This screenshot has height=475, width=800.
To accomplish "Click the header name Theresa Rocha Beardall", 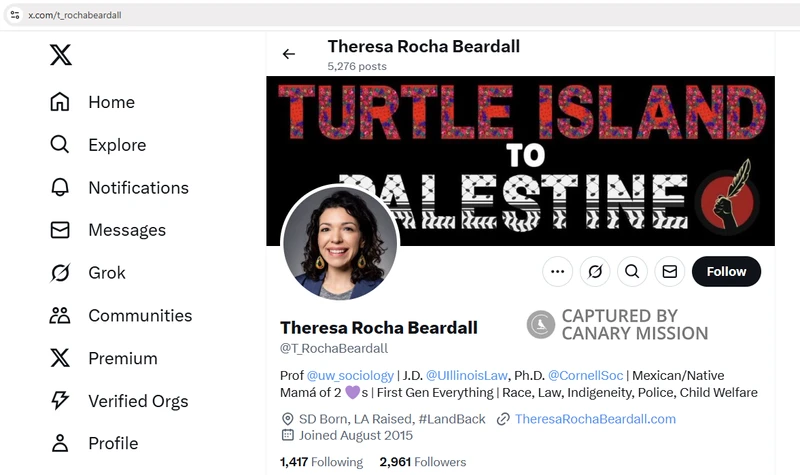I will point(423,46).
